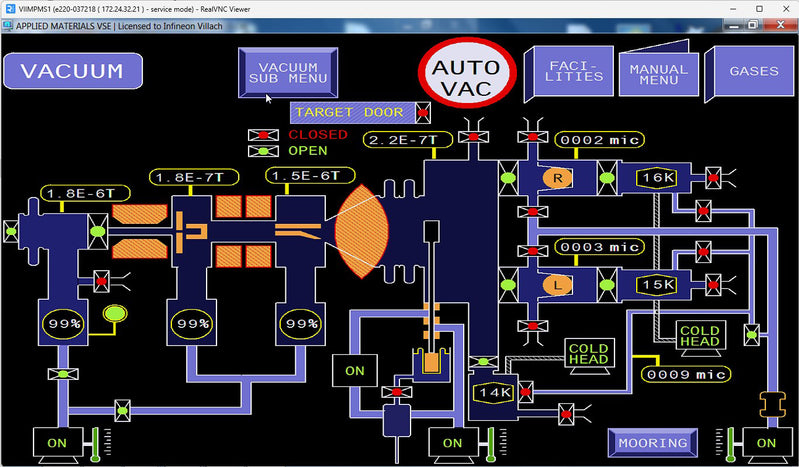
Task: Click the red valve below R loadlock
Action: click(532, 212)
